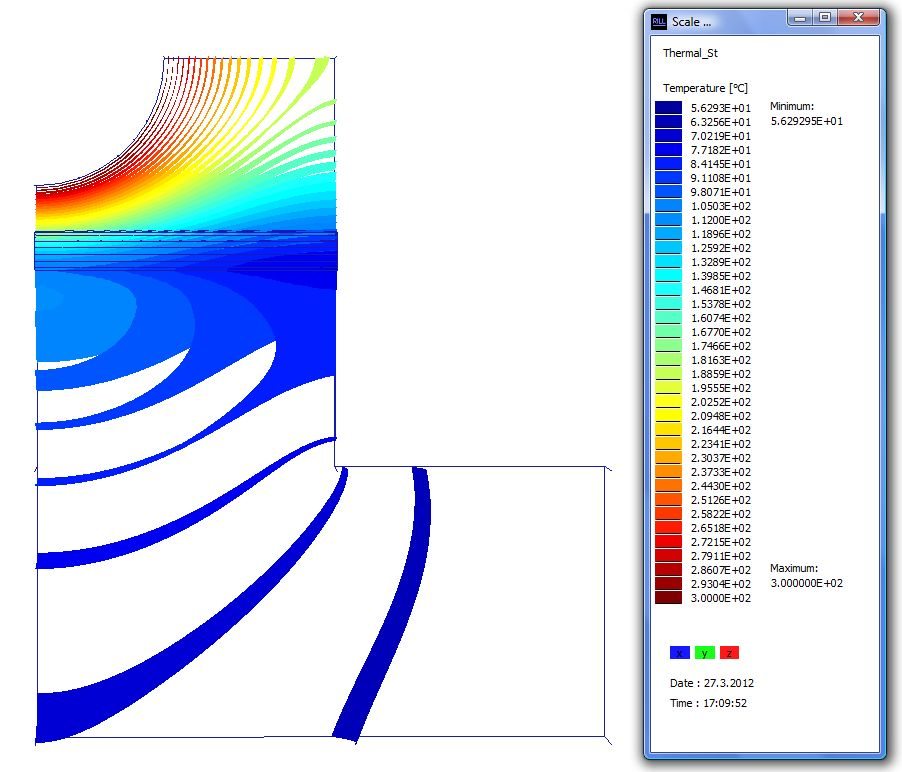Click the Thermal_St label
902x772 pixels.
click(x=690, y=53)
